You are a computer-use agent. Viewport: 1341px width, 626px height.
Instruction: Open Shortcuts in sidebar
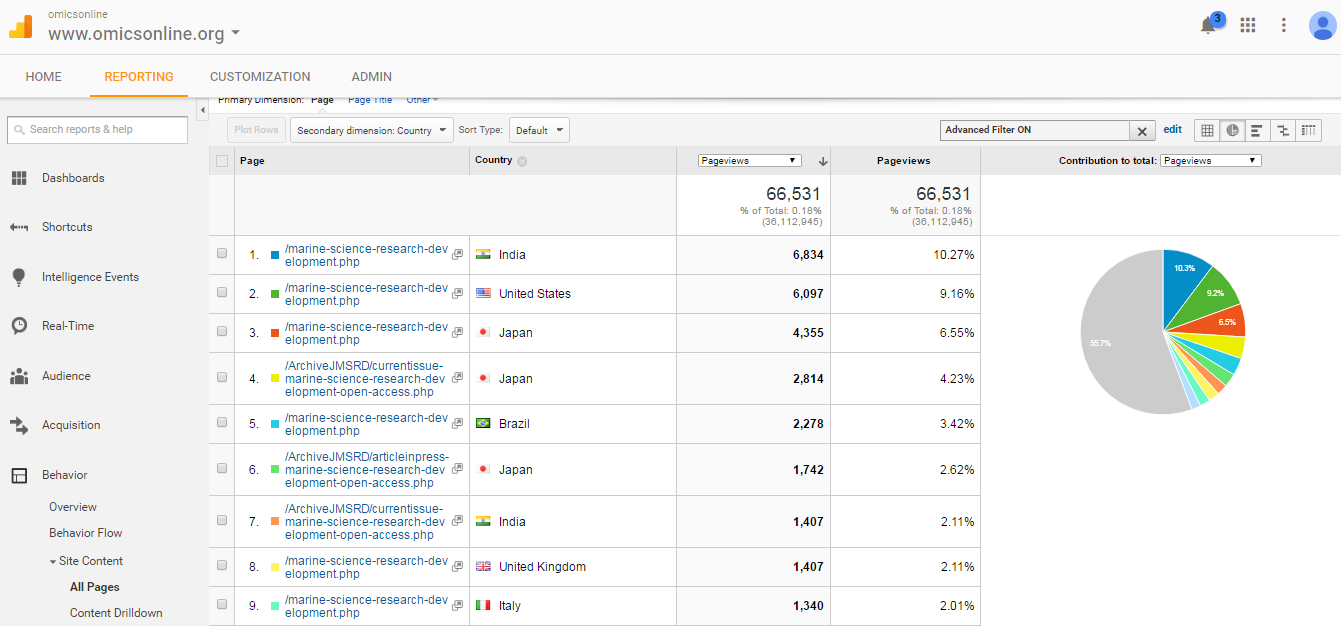pyautogui.click(x=67, y=227)
